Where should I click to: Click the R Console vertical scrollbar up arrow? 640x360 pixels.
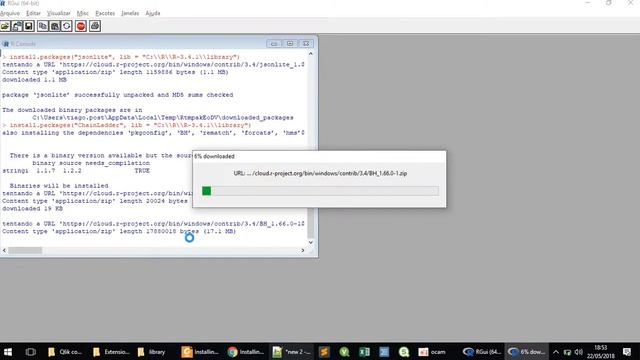[311, 53]
